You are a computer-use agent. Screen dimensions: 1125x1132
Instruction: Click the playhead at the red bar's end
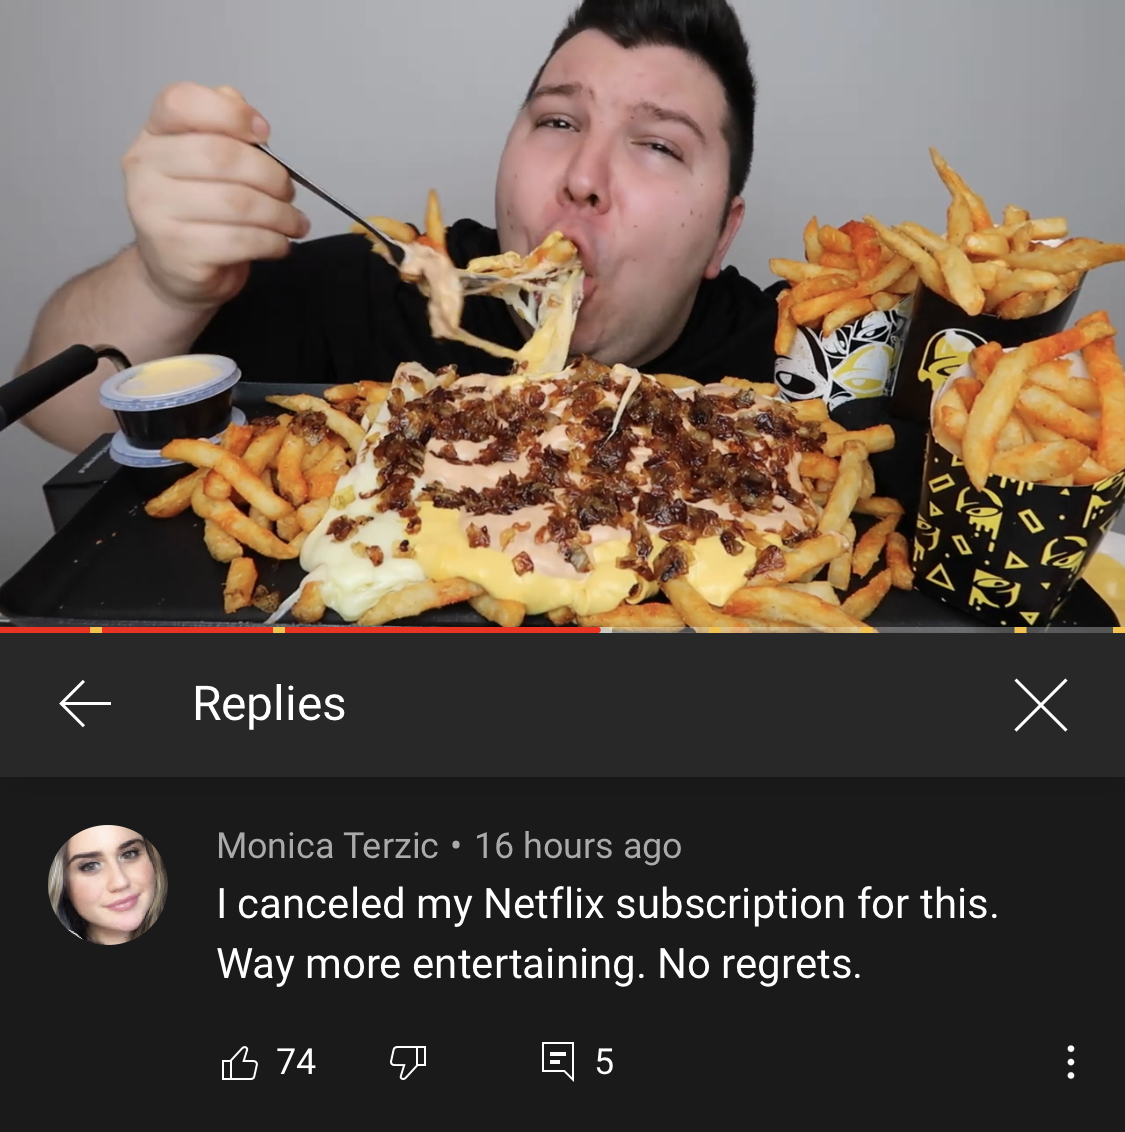coord(600,630)
